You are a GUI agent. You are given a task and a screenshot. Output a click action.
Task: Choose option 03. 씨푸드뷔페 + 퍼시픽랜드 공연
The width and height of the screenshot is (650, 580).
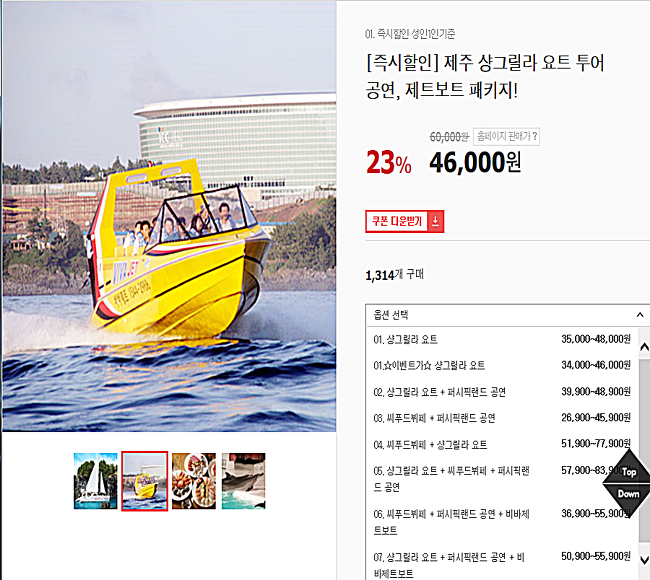pyautogui.click(x=502, y=418)
